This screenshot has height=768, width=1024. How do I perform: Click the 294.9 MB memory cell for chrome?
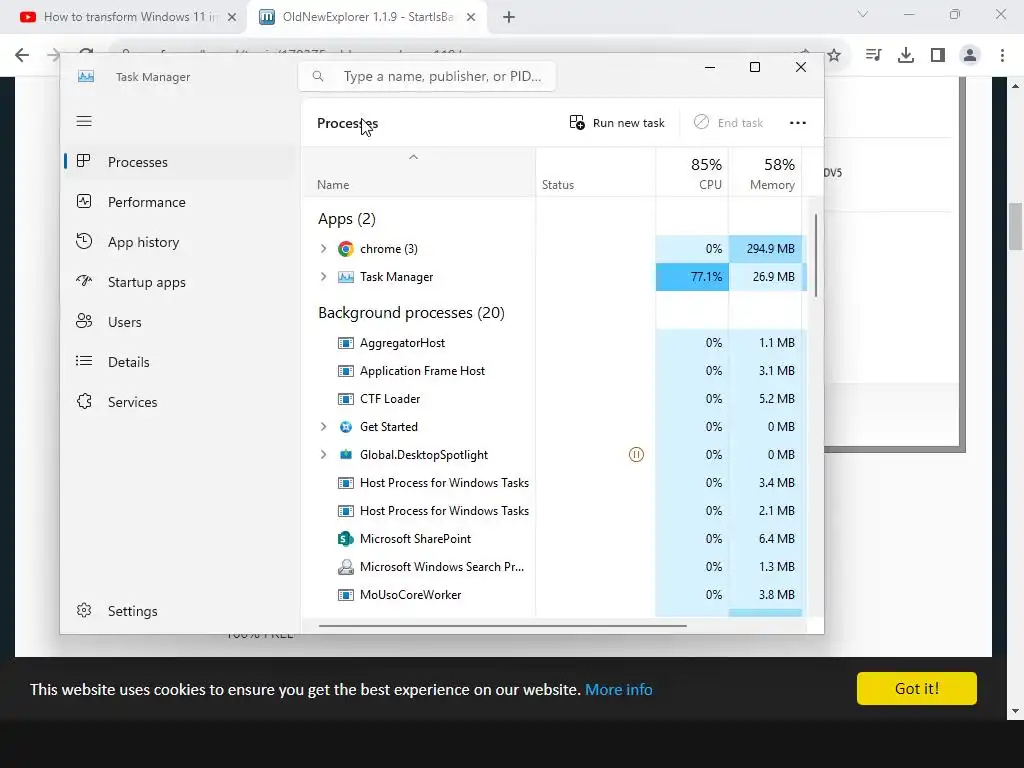click(765, 249)
